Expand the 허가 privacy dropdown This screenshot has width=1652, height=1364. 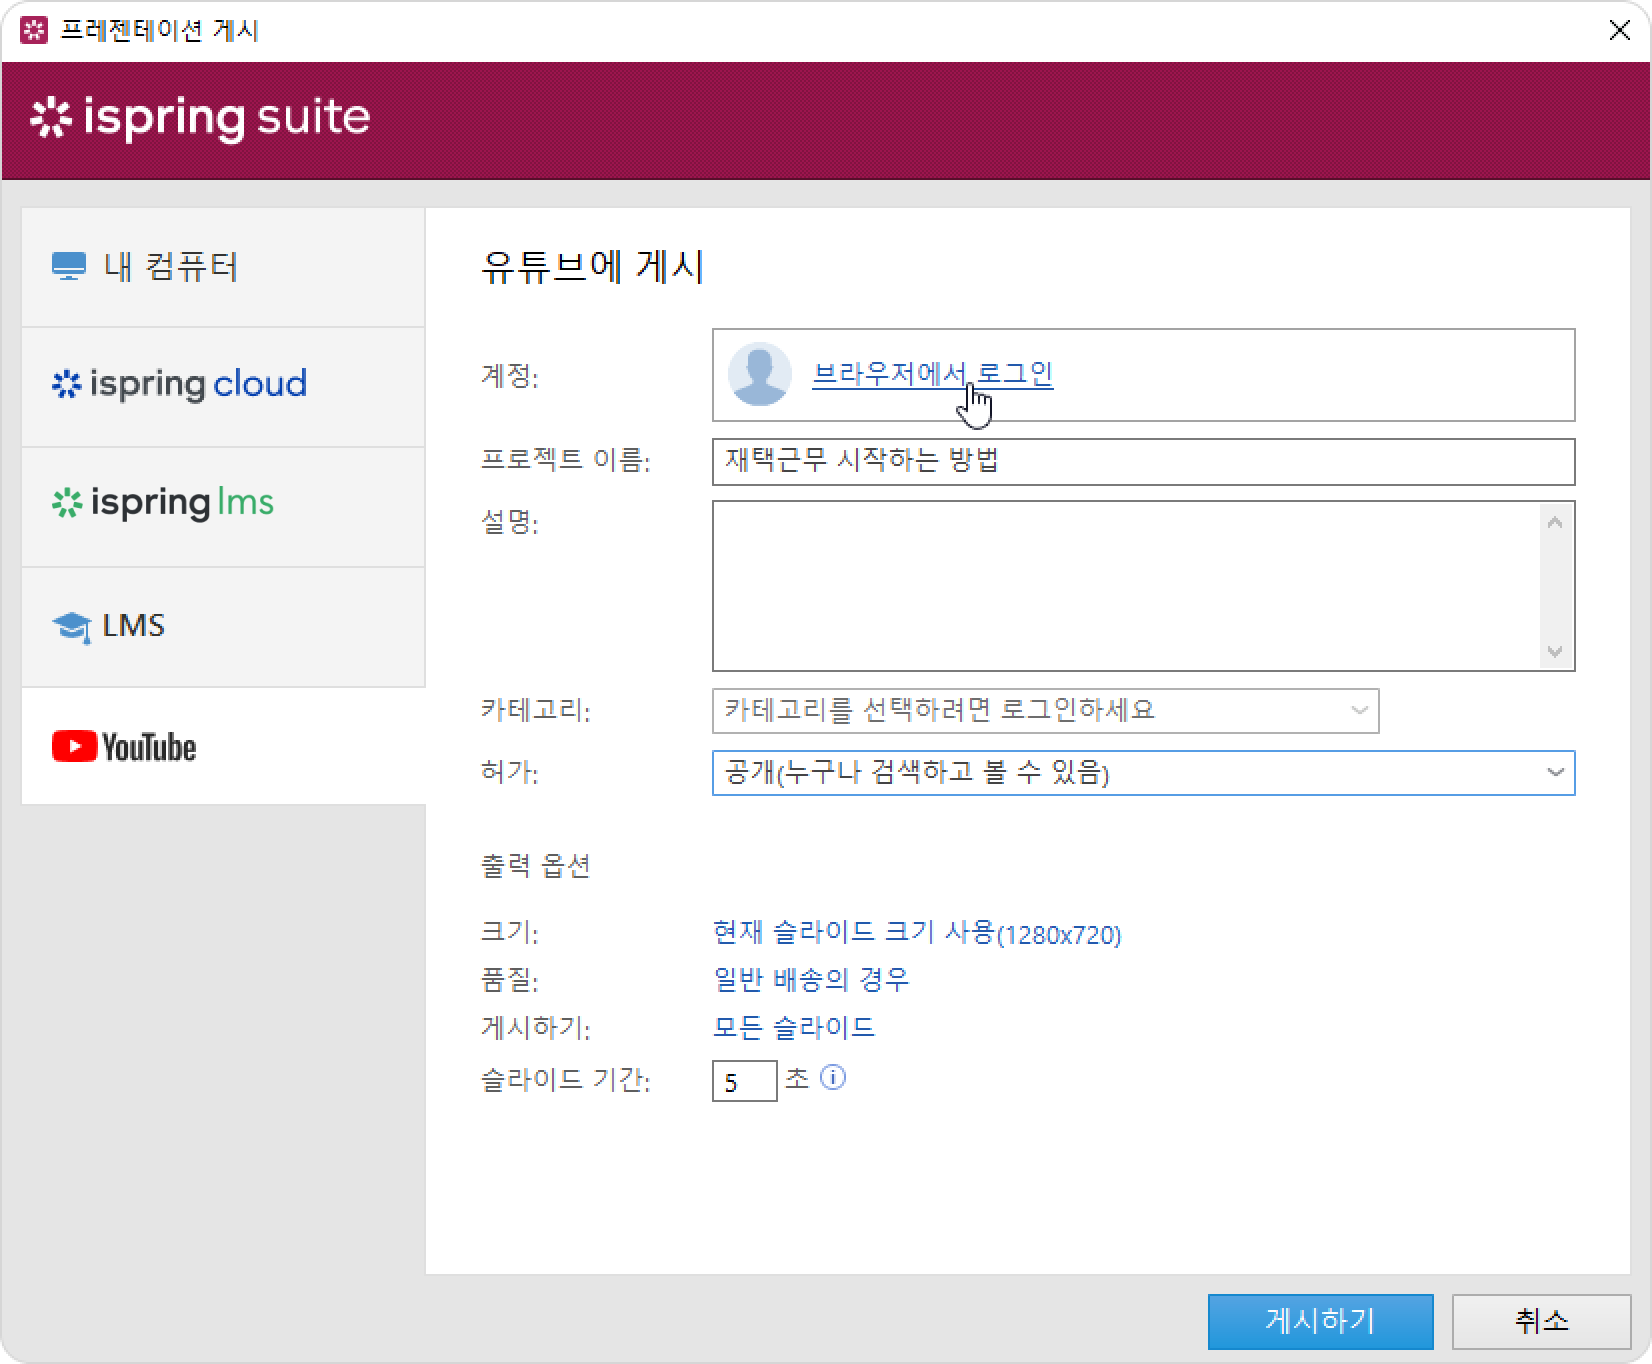click(x=1142, y=773)
